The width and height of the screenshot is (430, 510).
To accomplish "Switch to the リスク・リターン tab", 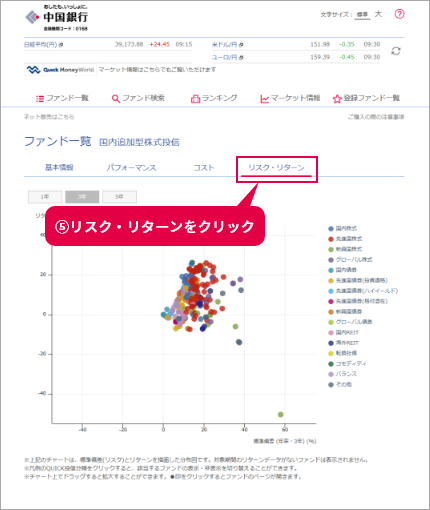I will coord(276,168).
